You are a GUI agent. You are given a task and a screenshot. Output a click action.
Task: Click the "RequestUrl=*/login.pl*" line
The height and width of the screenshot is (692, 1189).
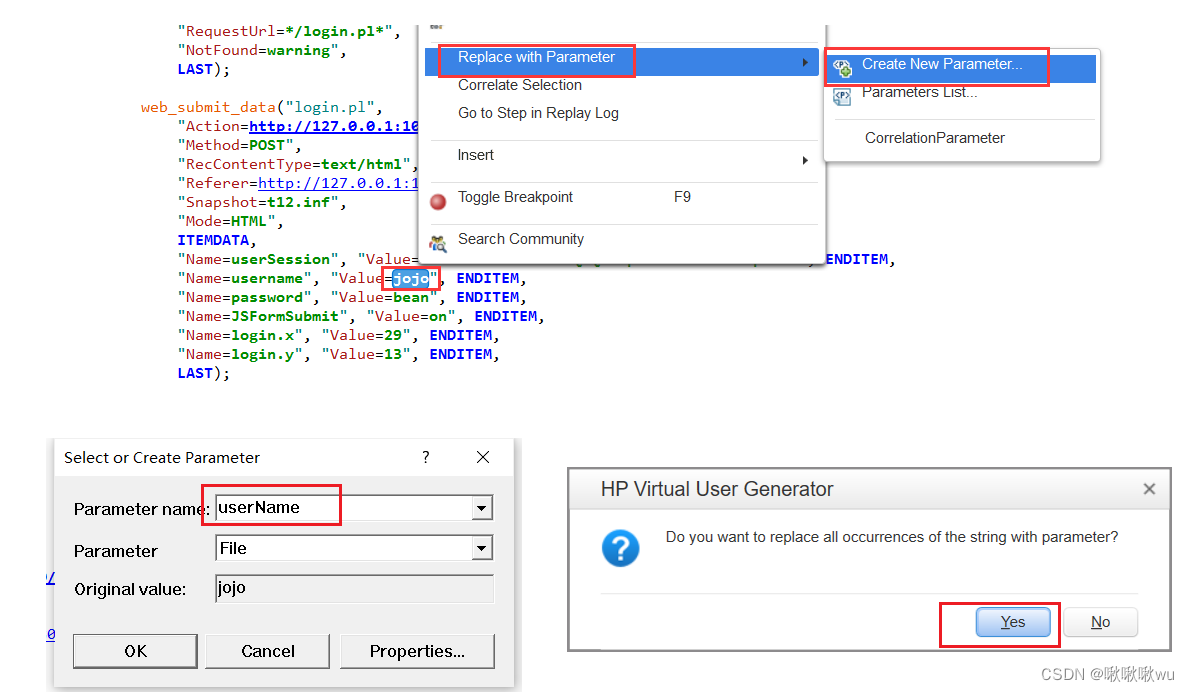tap(289, 32)
